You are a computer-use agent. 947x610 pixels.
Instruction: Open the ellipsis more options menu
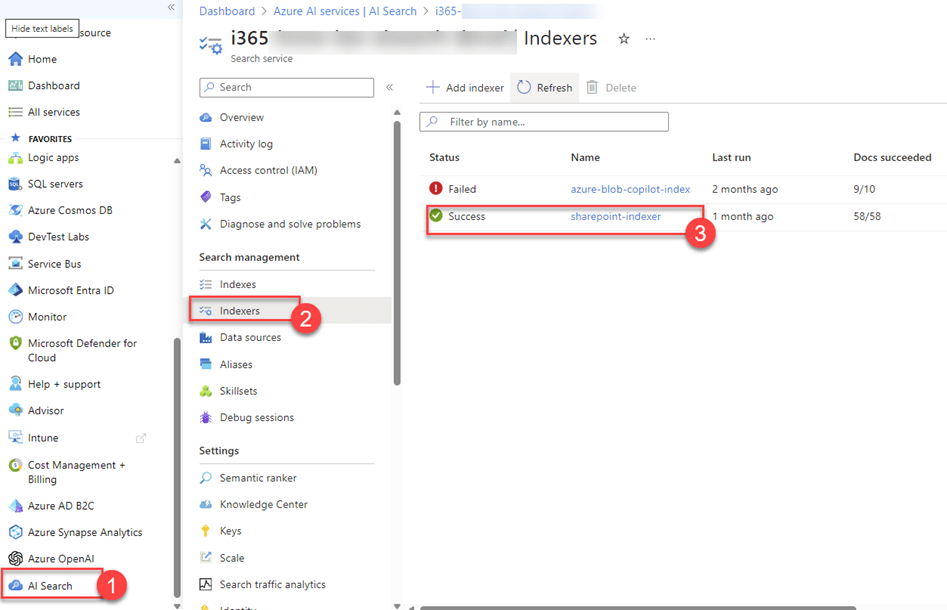(x=651, y=39)
